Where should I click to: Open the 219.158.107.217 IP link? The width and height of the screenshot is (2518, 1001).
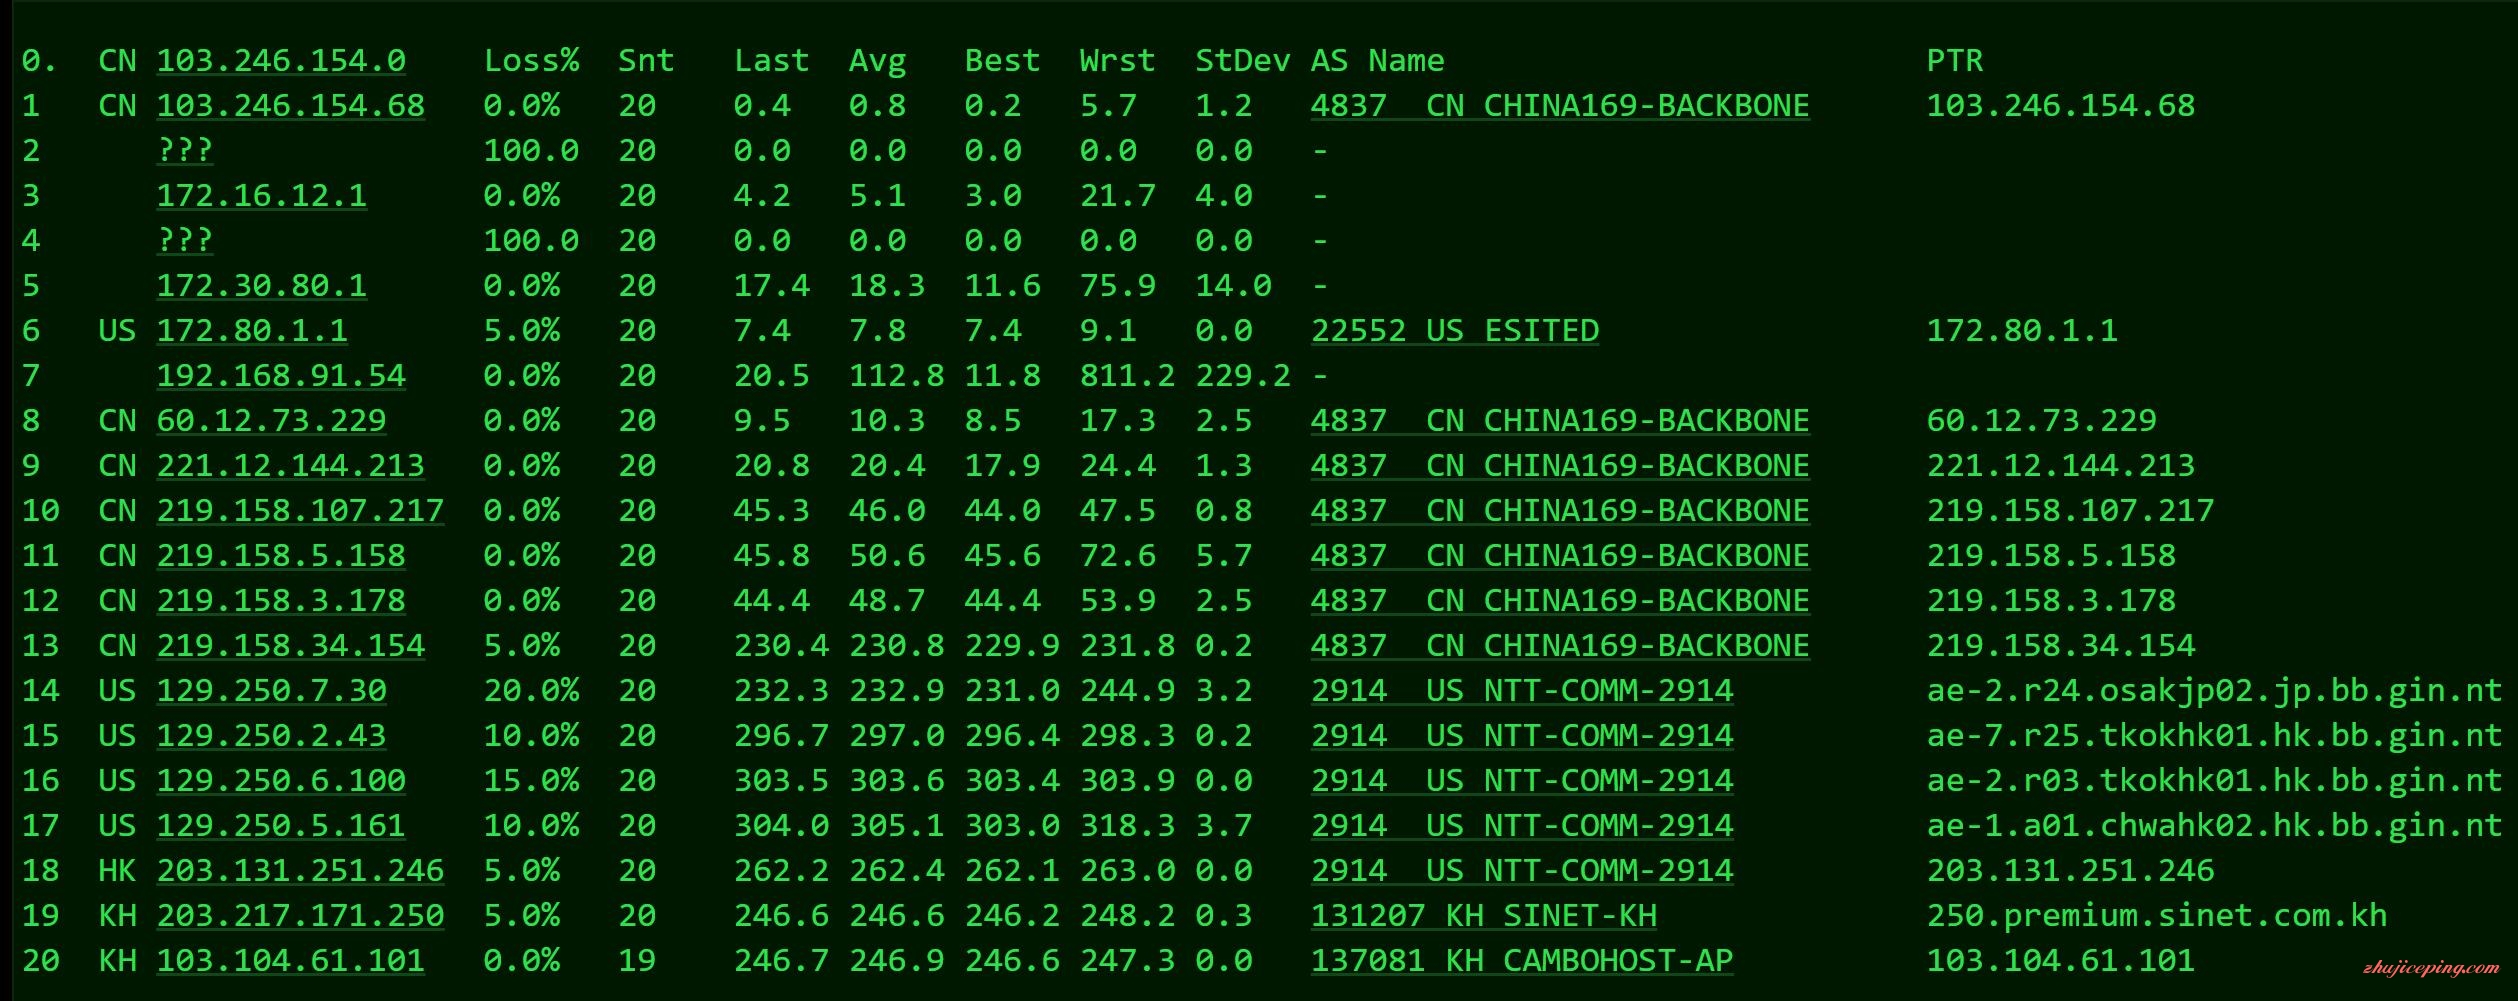[300, 511]
